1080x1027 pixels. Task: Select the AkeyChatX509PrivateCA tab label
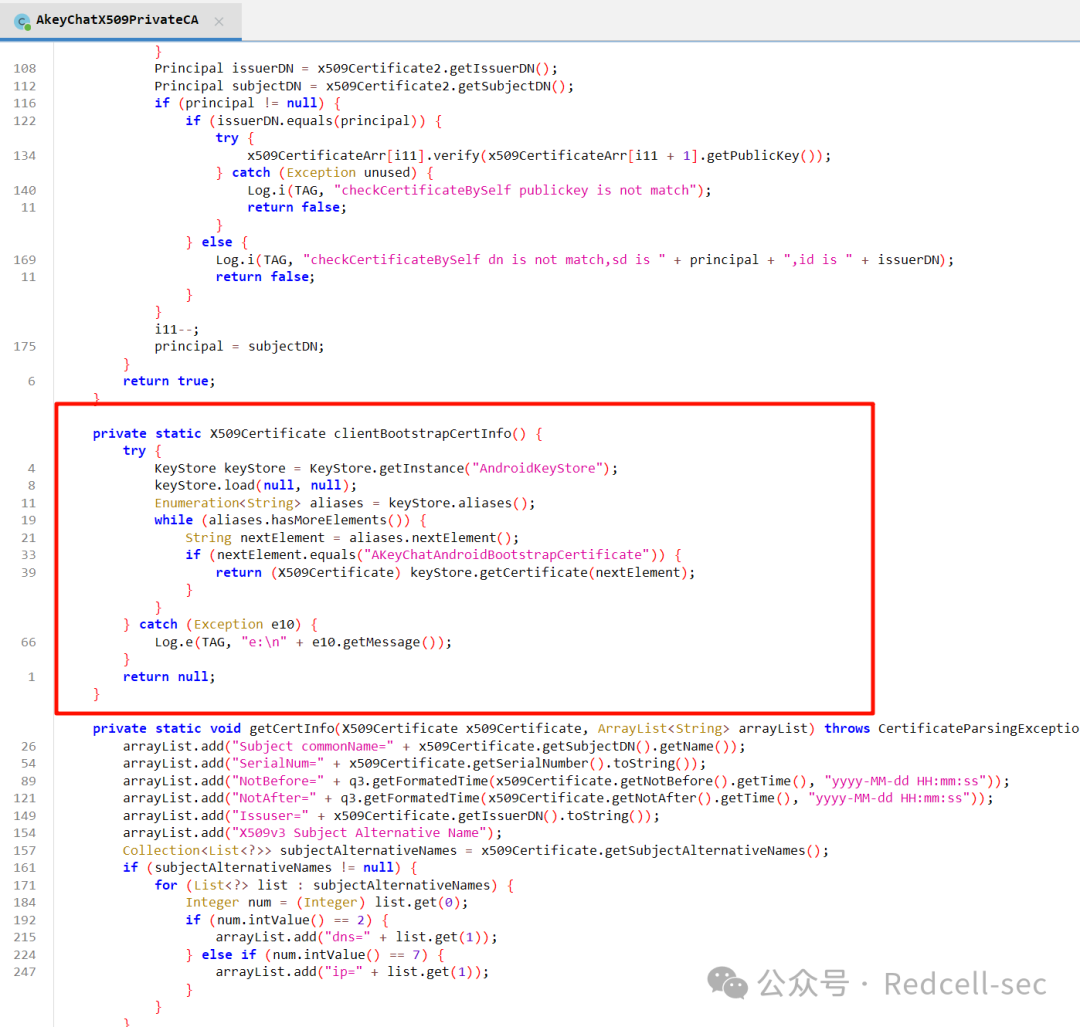(118, 21)
